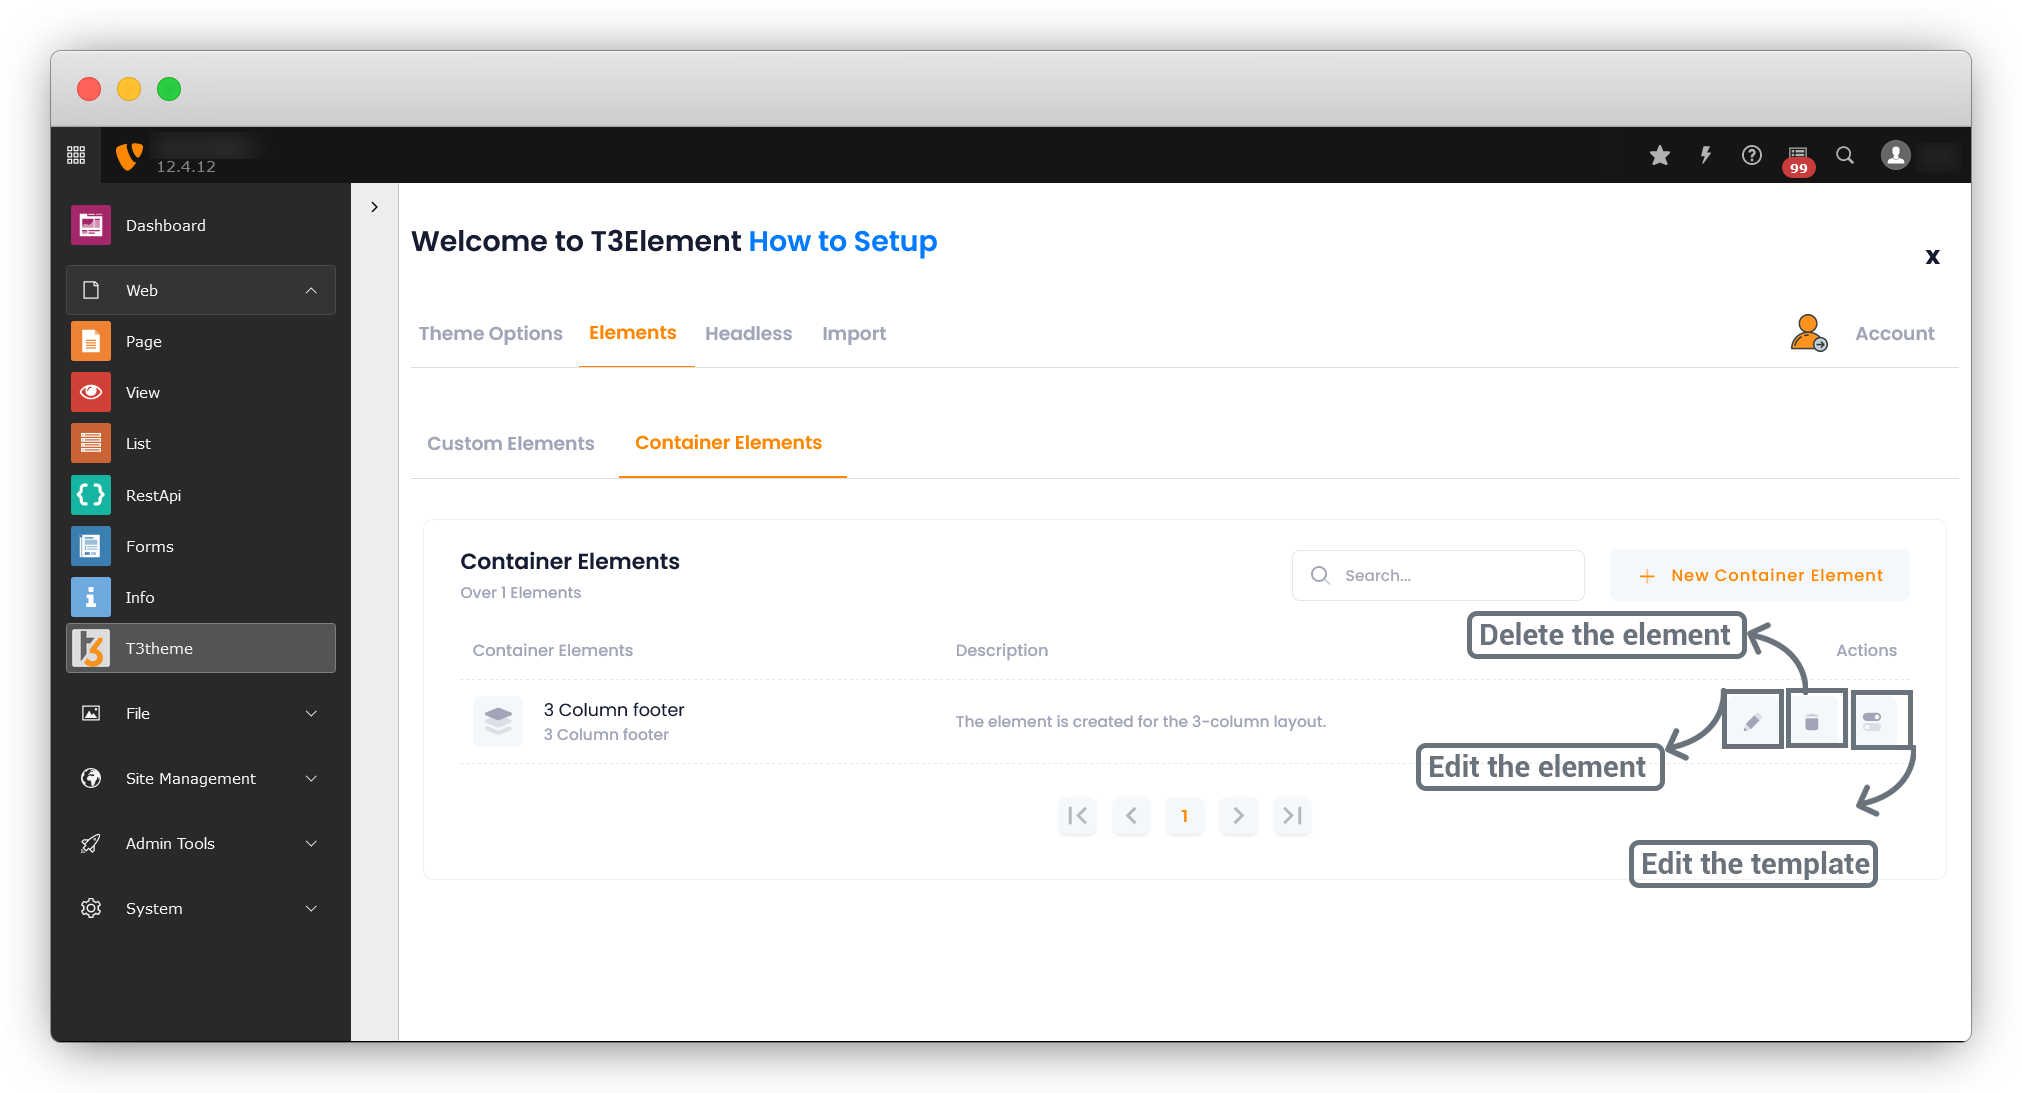Open the RestApi module
The image size is (2022, 1093).
pyautogui.click(x=201, y=496)
